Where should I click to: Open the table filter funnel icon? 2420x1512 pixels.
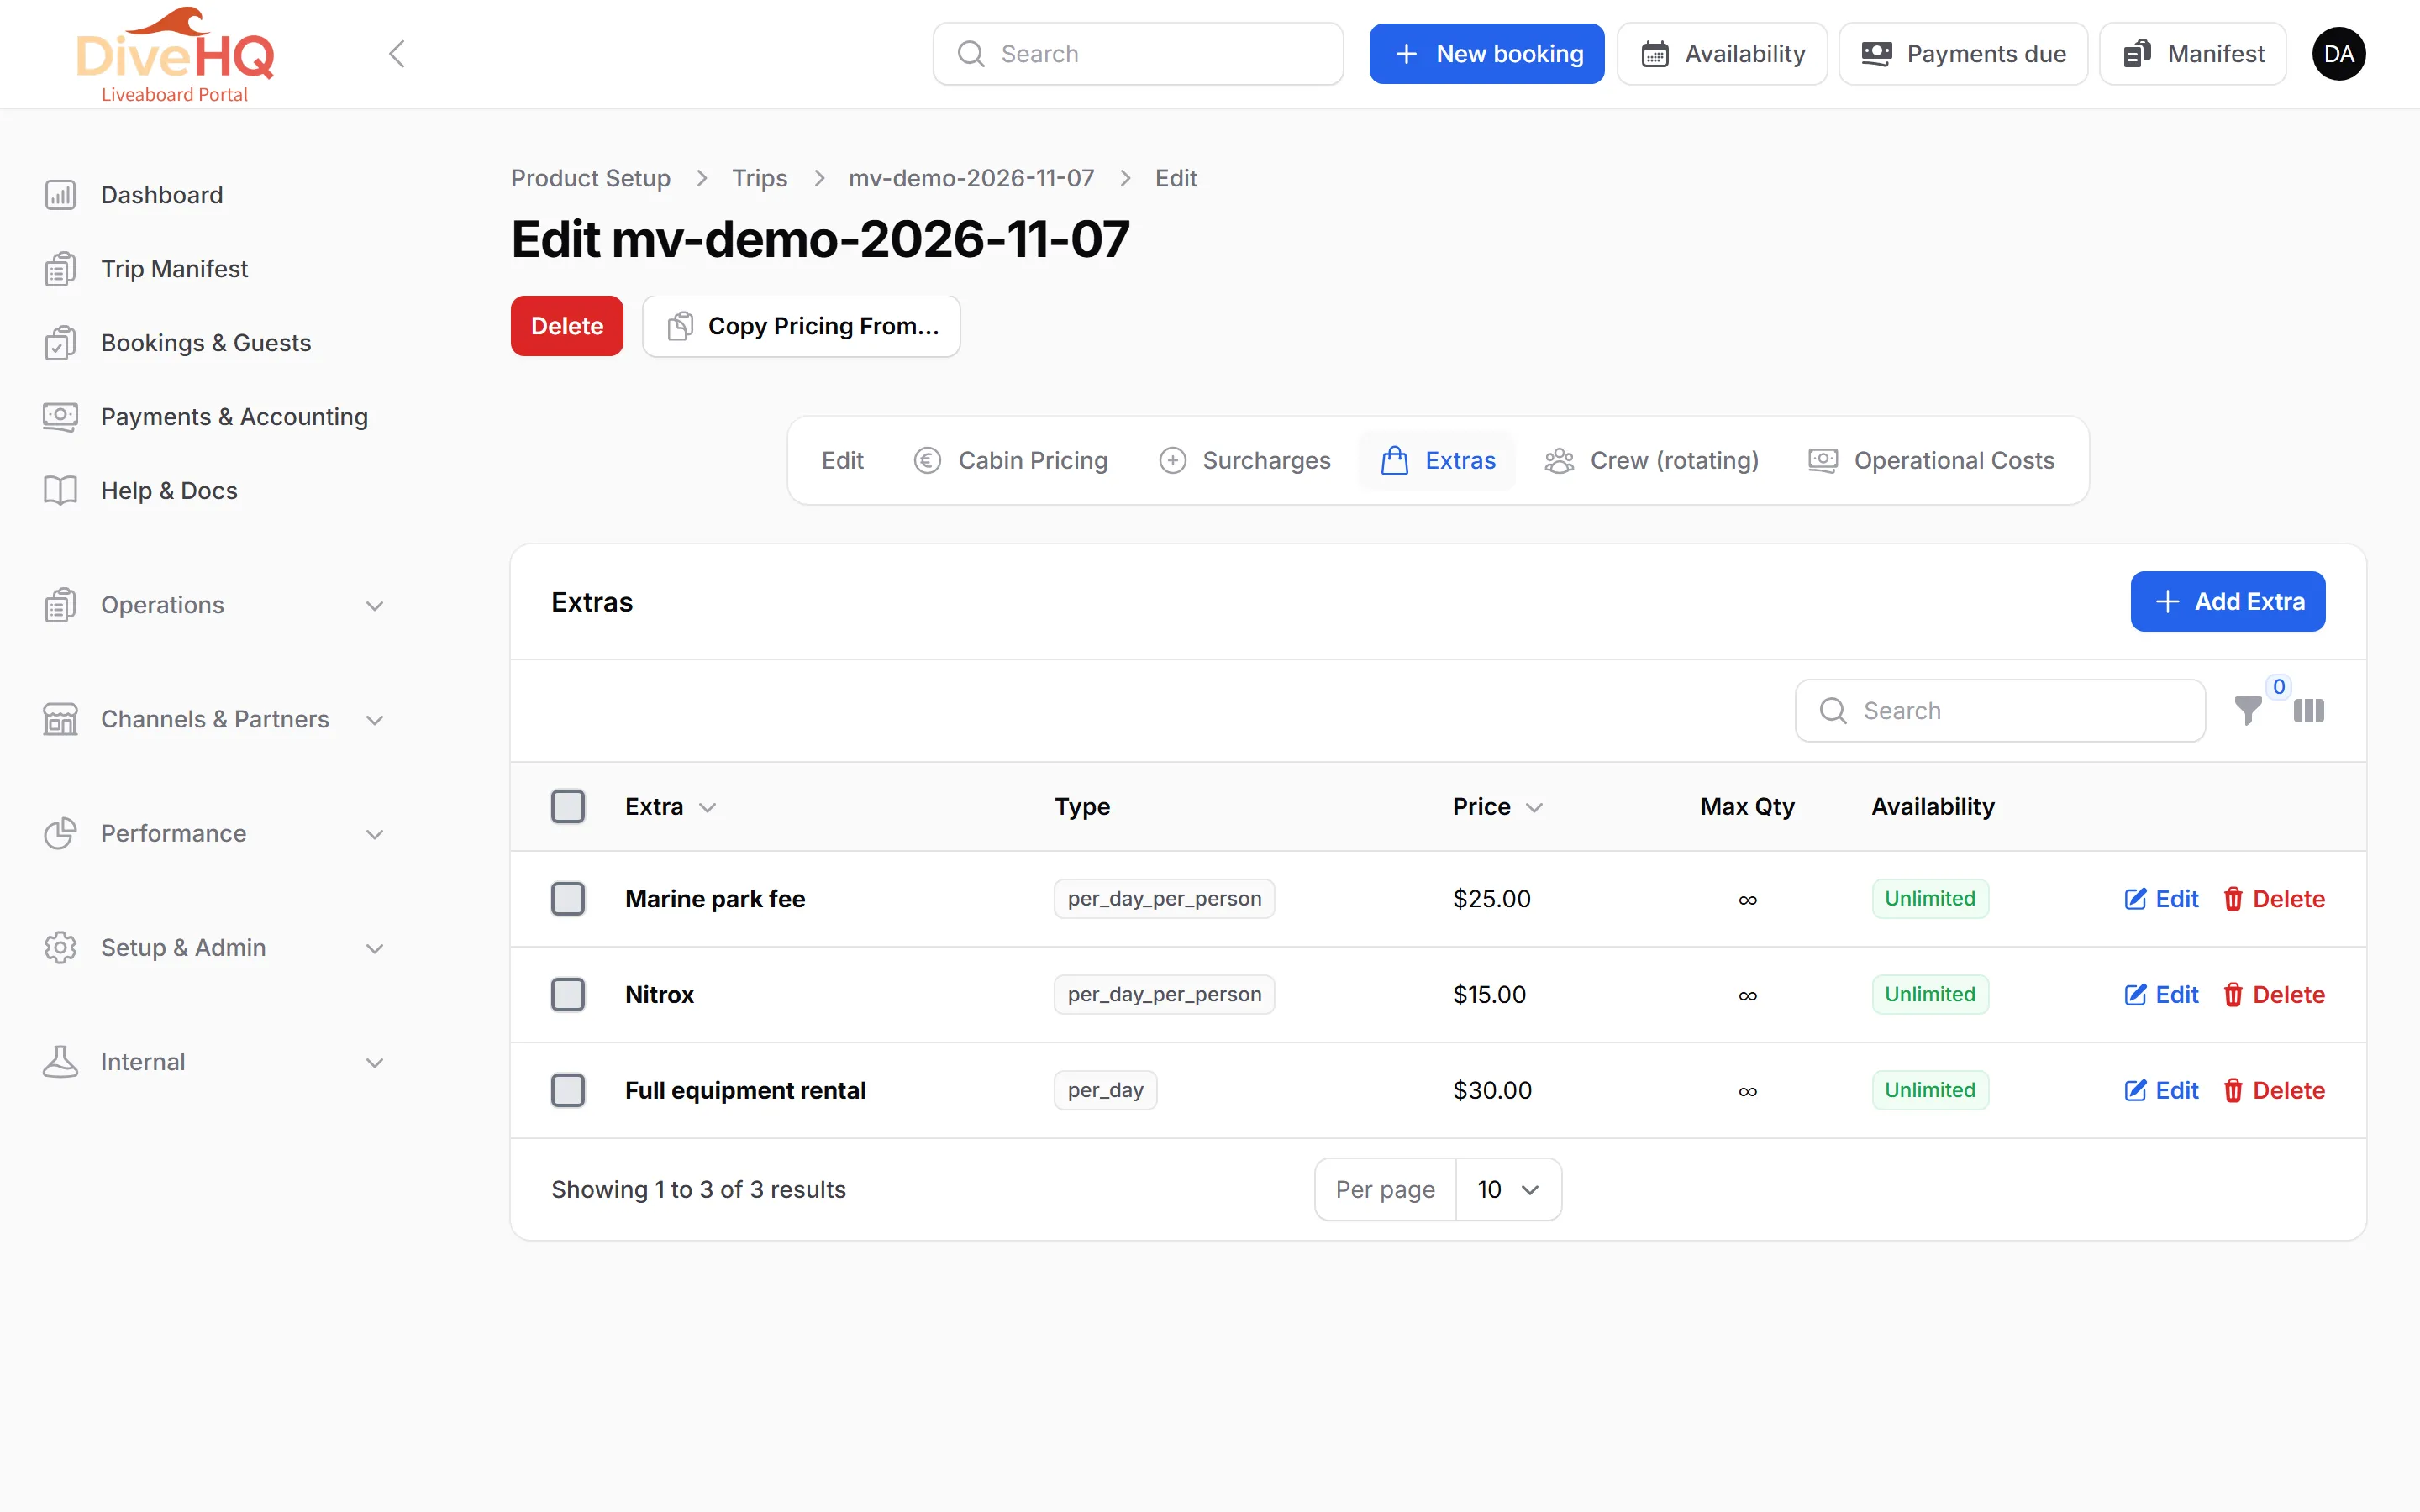(x=2248, y=710)
